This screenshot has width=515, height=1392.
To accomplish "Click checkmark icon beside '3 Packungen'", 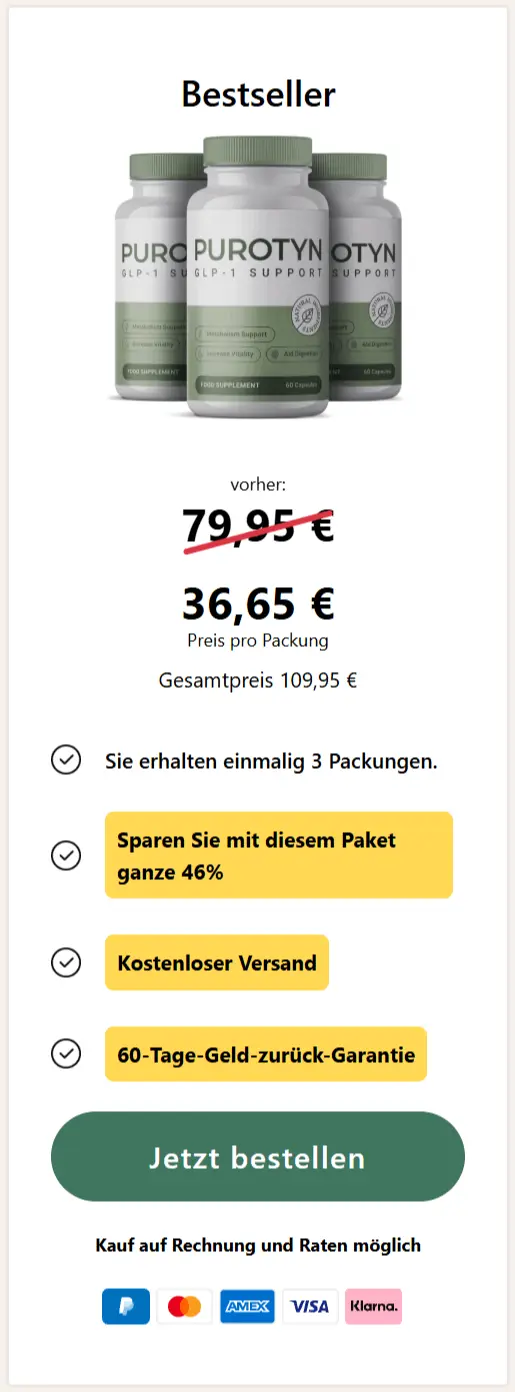I will [66, 760].
